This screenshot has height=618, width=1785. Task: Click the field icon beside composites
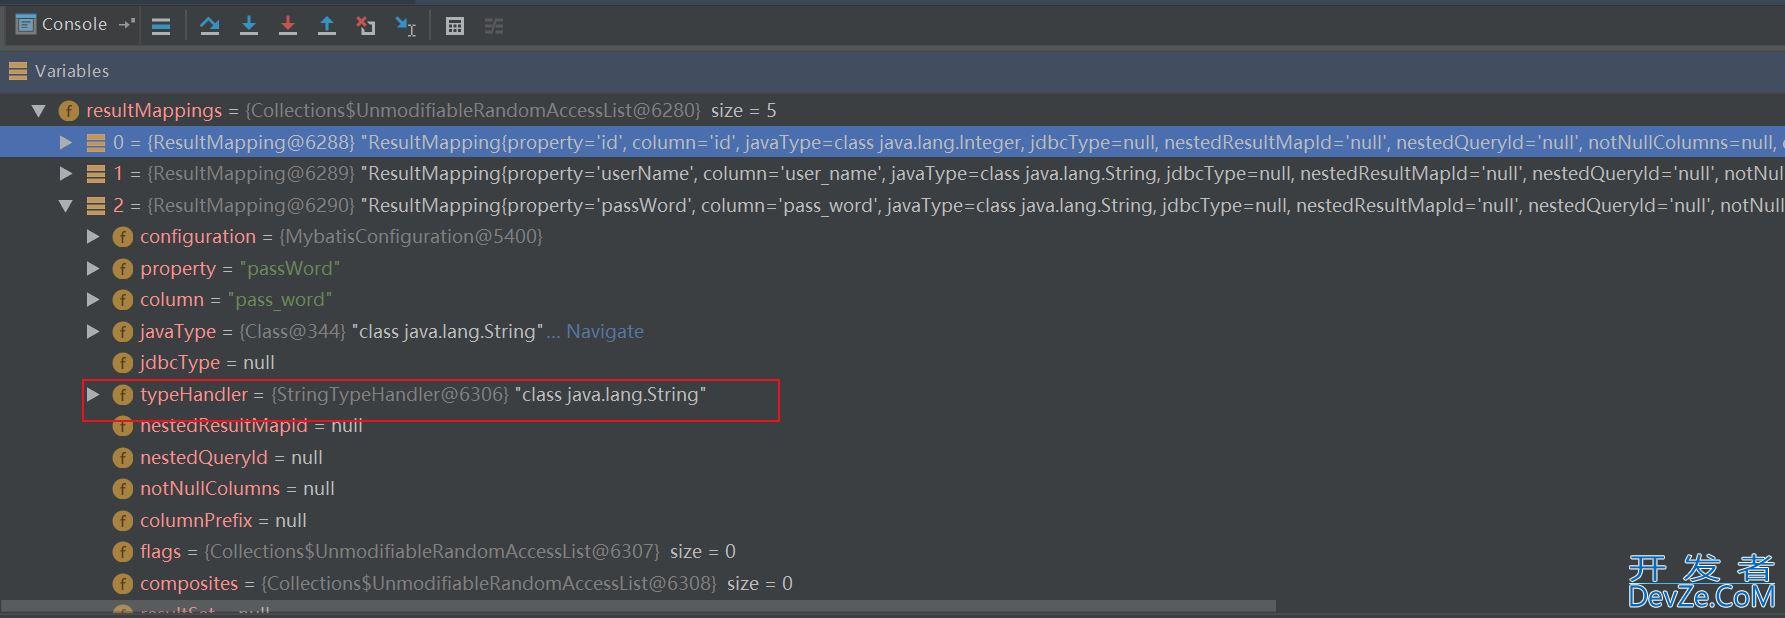(123, 583)
